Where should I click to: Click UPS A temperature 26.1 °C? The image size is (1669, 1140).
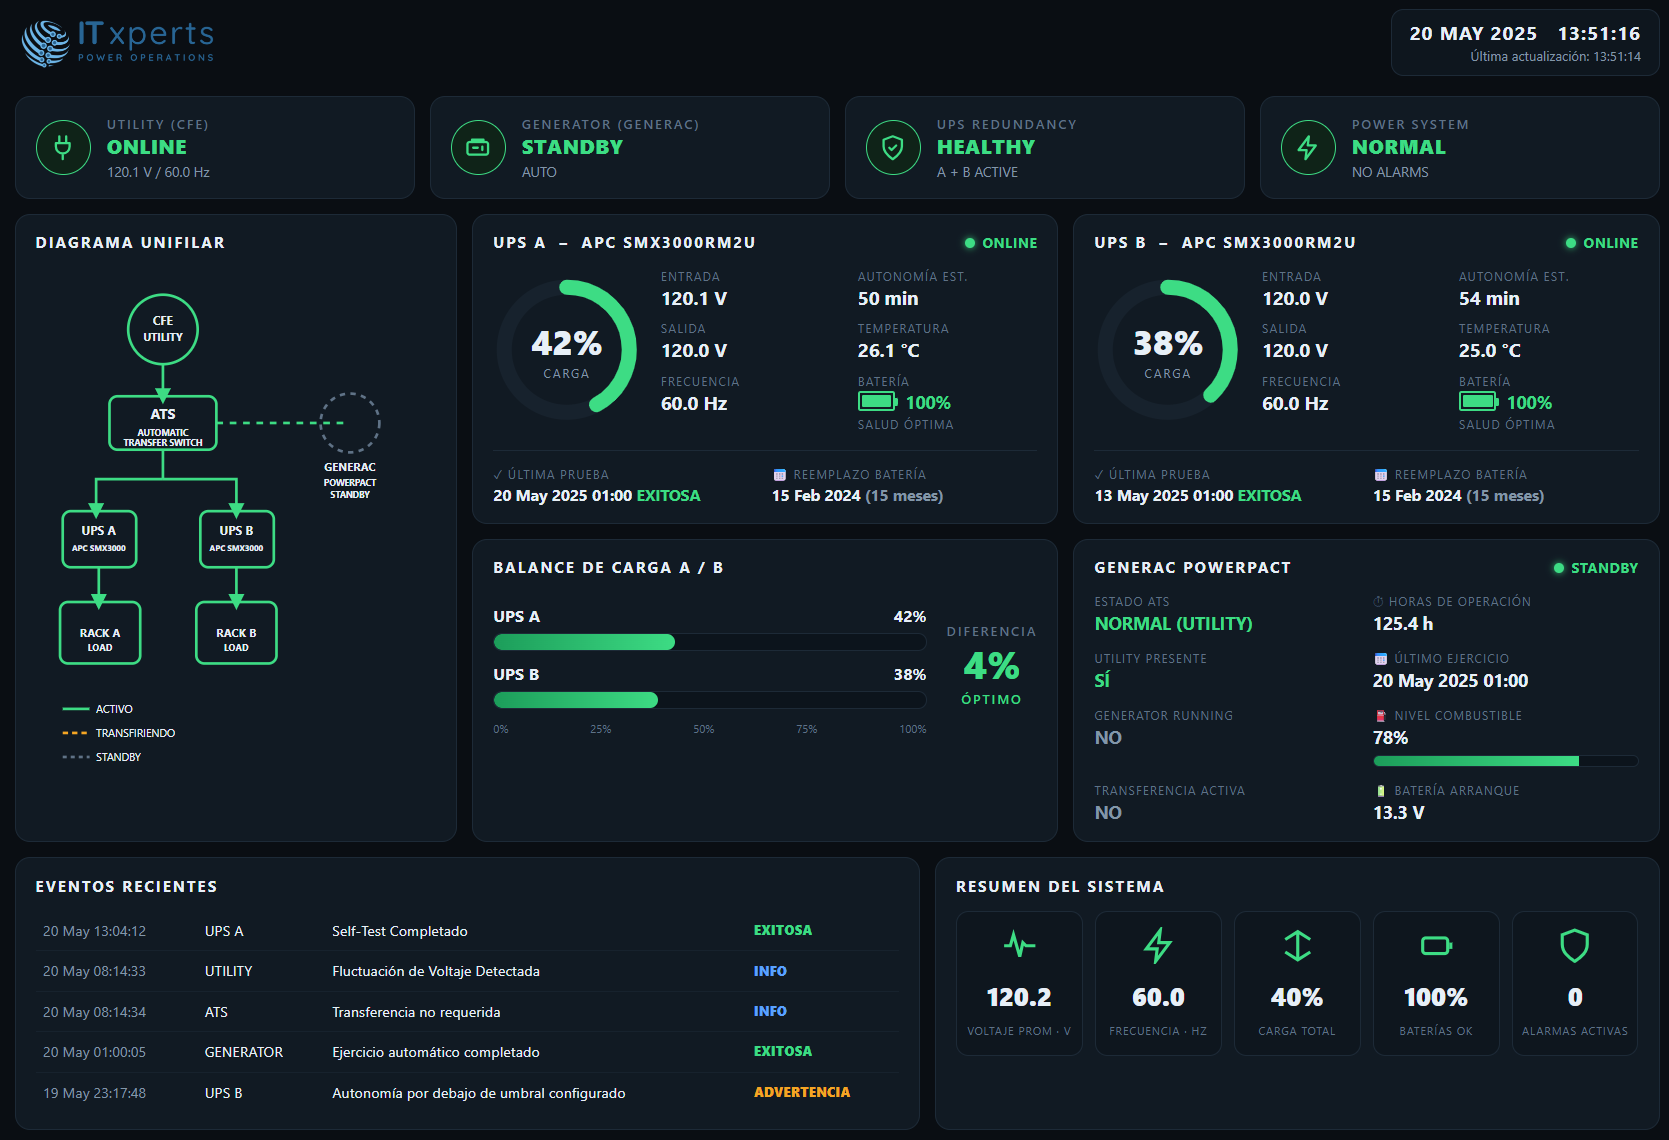[x=888, y=350]
